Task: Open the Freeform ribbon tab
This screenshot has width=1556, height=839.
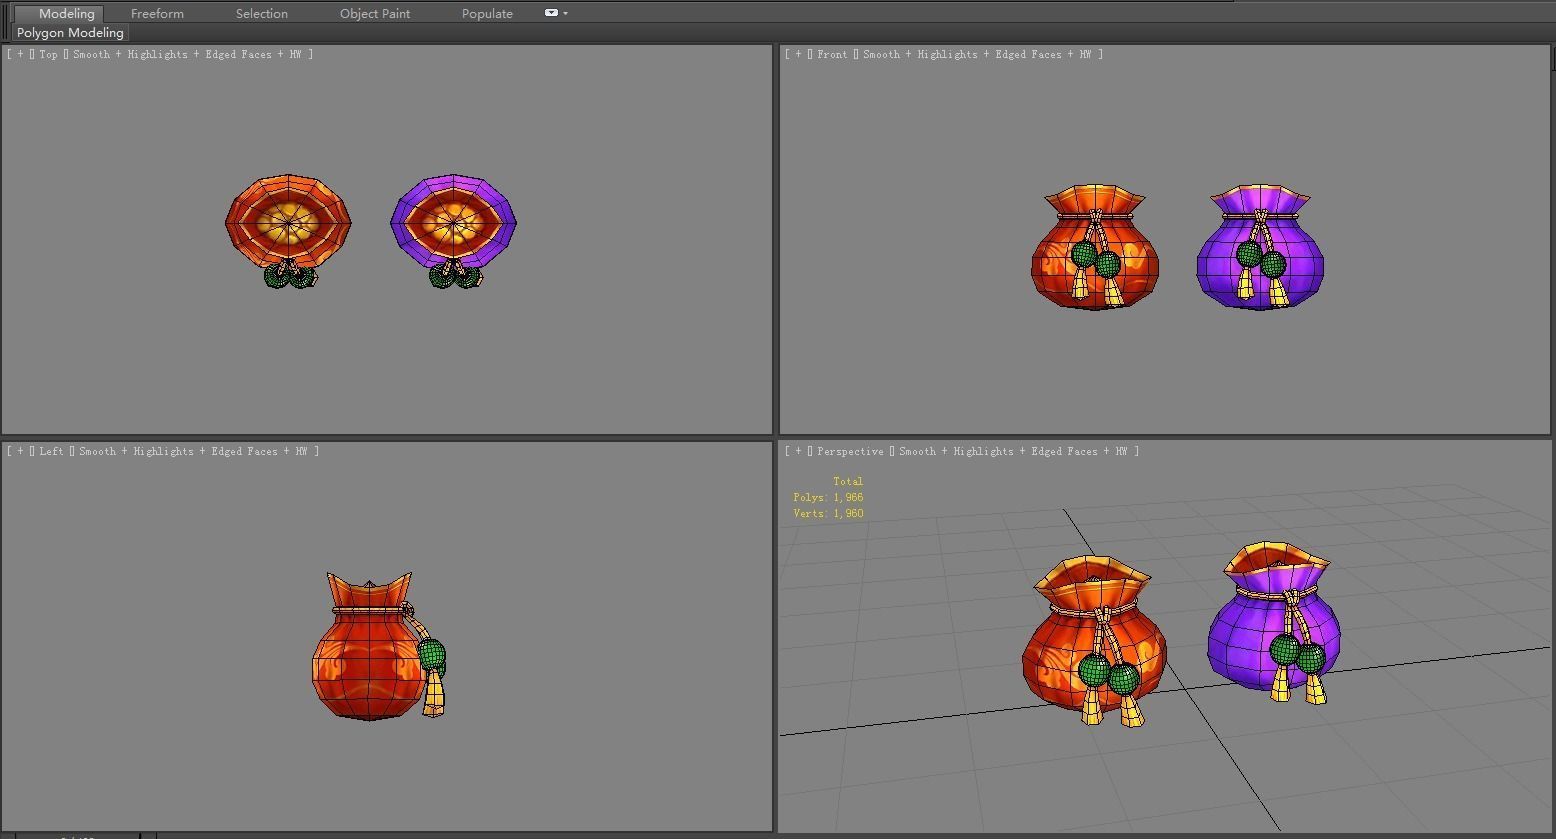Action: 157,13
